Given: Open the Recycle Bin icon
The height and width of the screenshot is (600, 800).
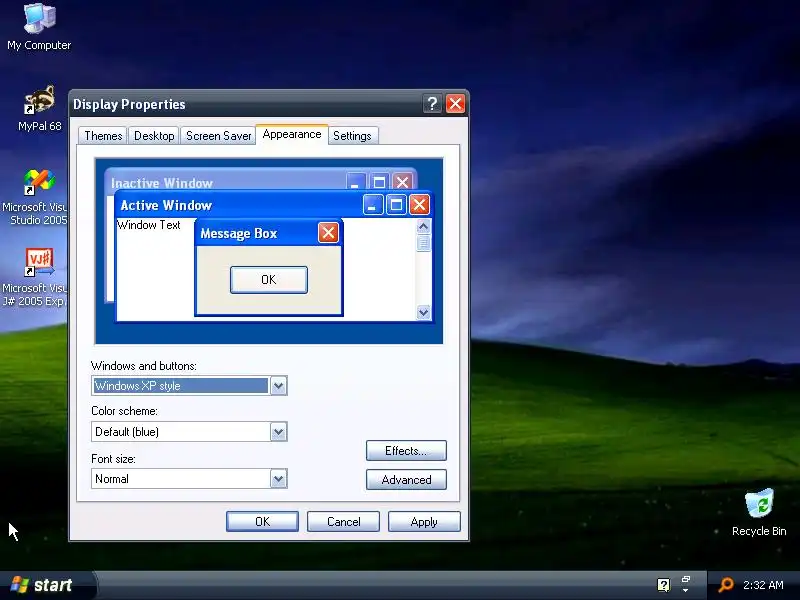Looking at the screenshot, I should pos(759,512).
